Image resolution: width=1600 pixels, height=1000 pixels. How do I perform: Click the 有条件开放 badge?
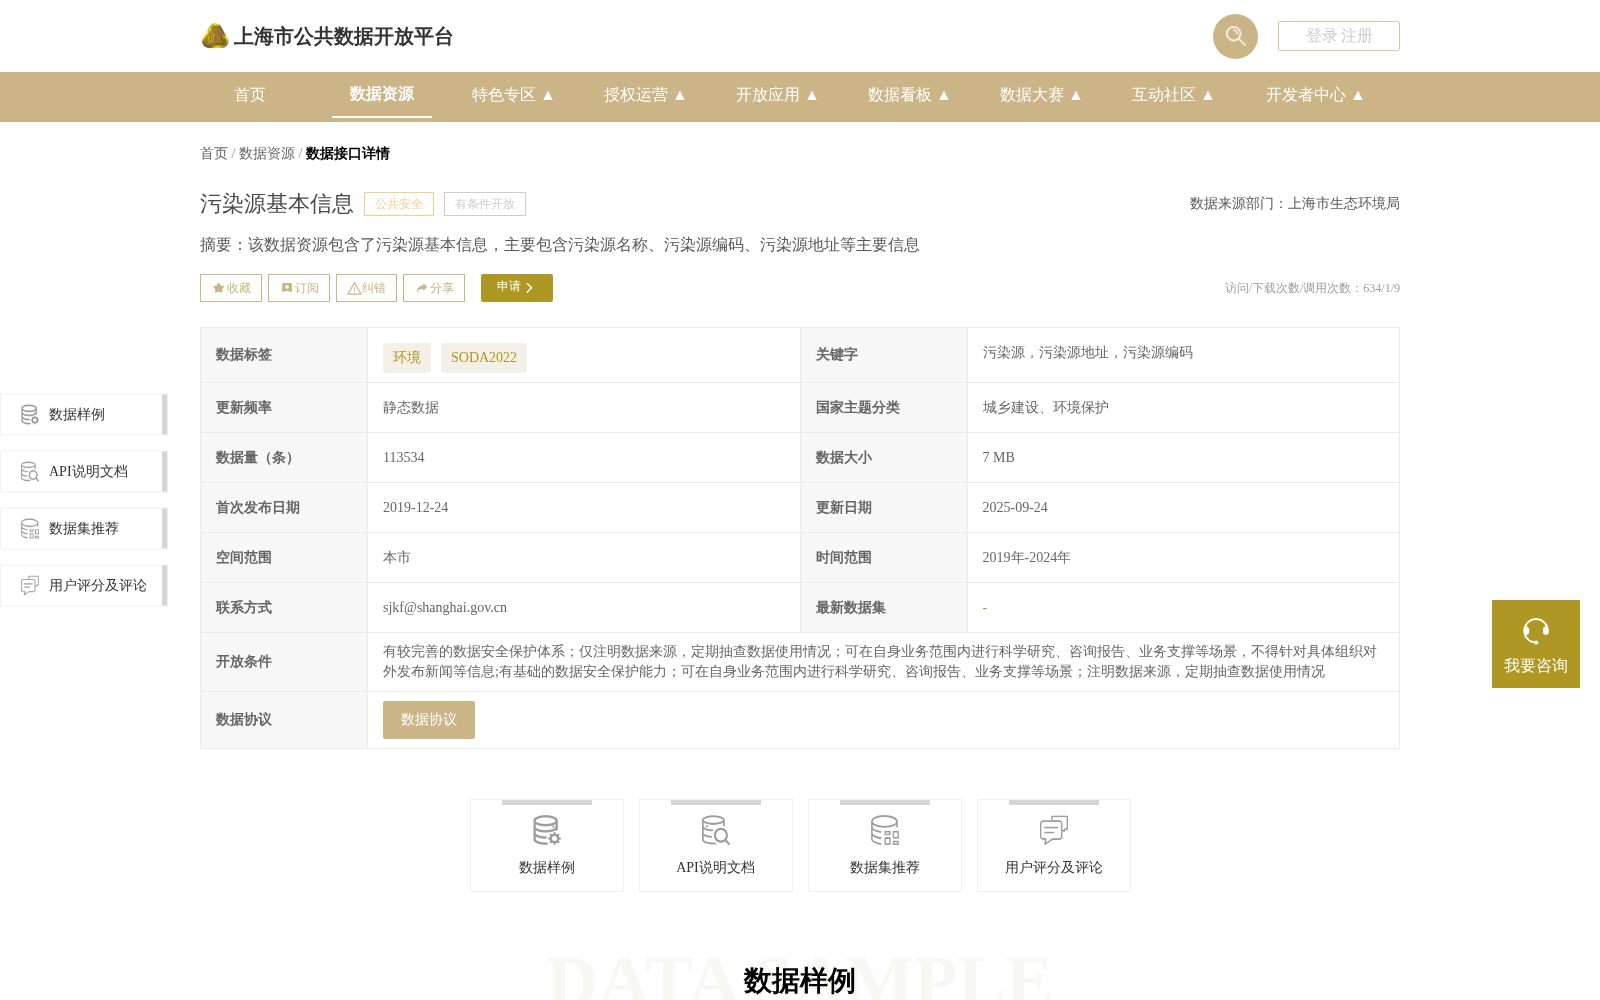(x=485, y=204)
